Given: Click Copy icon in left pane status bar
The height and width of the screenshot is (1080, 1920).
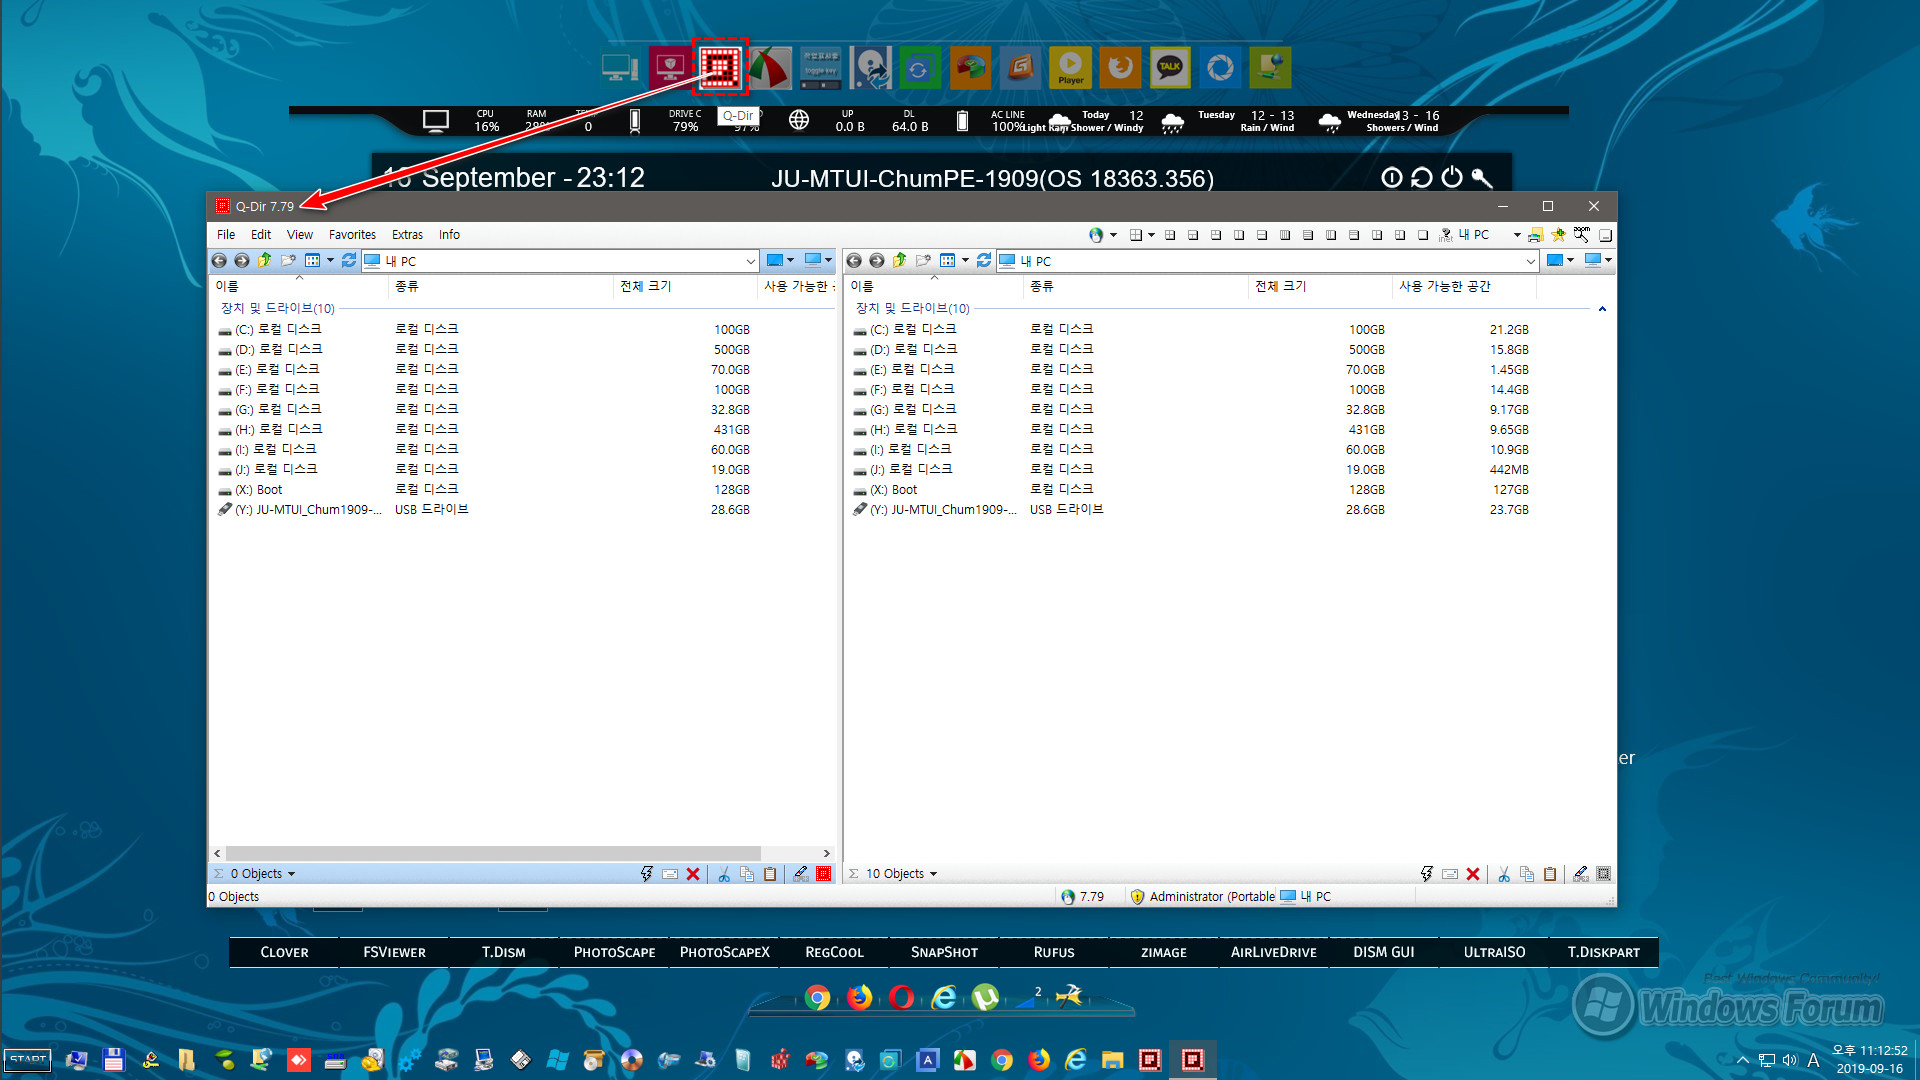Looking at the screenshot, I should tap(747, 874).
